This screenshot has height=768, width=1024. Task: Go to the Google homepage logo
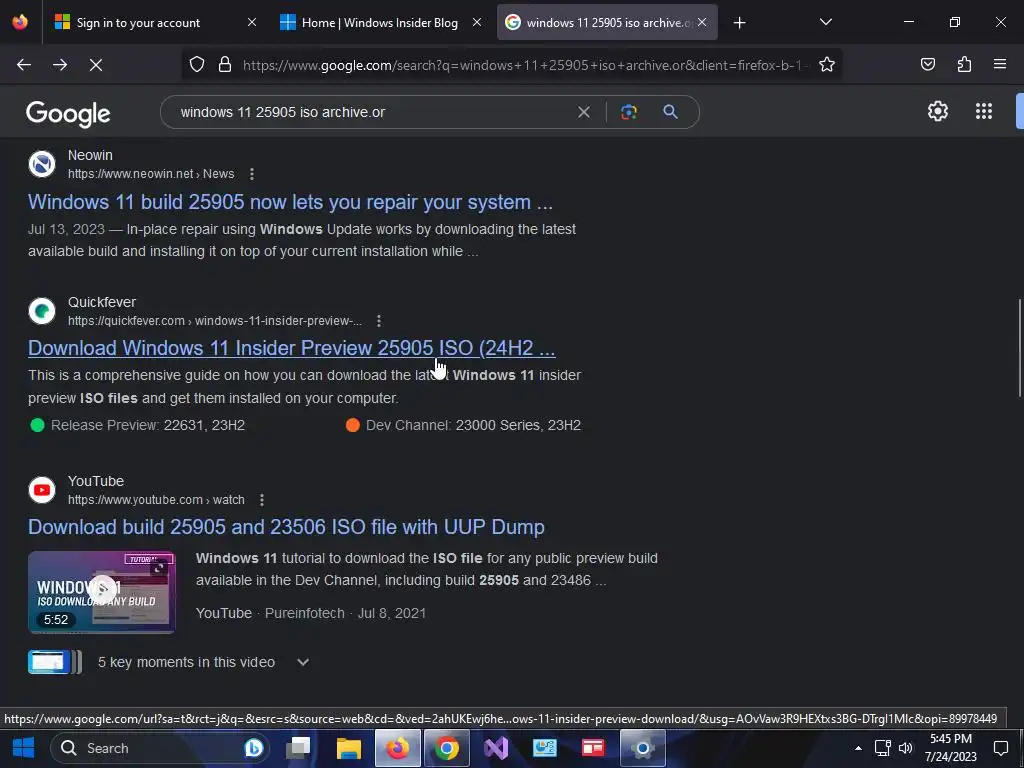(68, 114)
